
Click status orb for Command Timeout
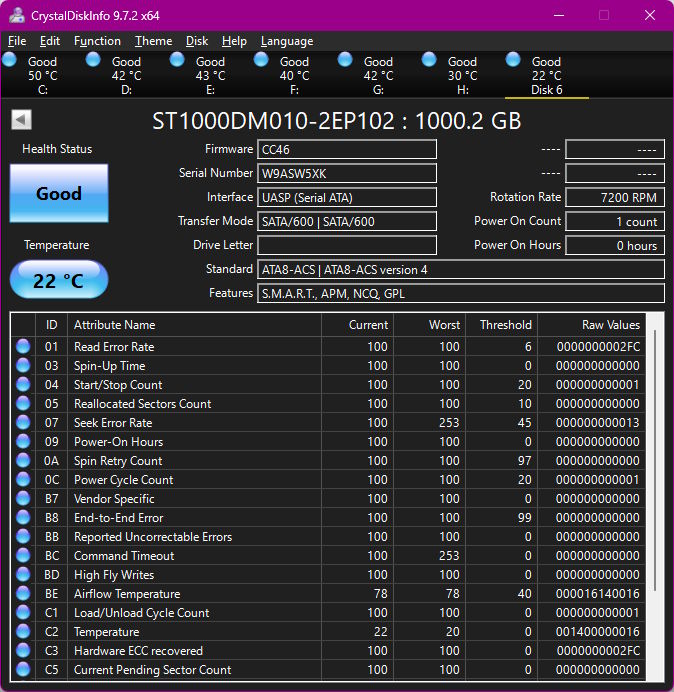(x=23, y=555)
